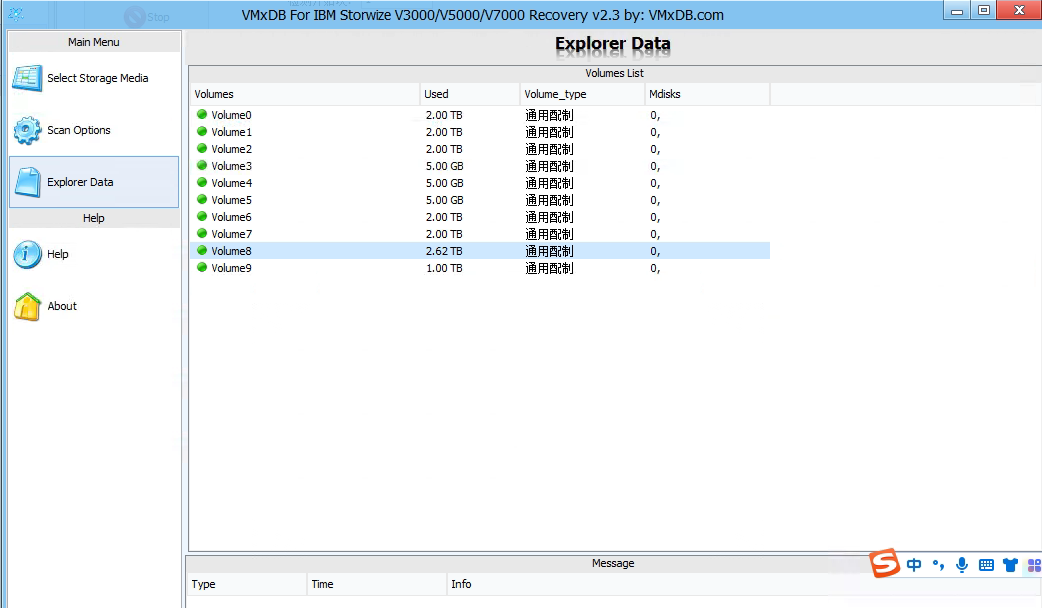Click the green status dot for Volume2
Image resolution: width=1042 pixels, height=608 pixels.
pyautogui.click(x=202, y=148)
